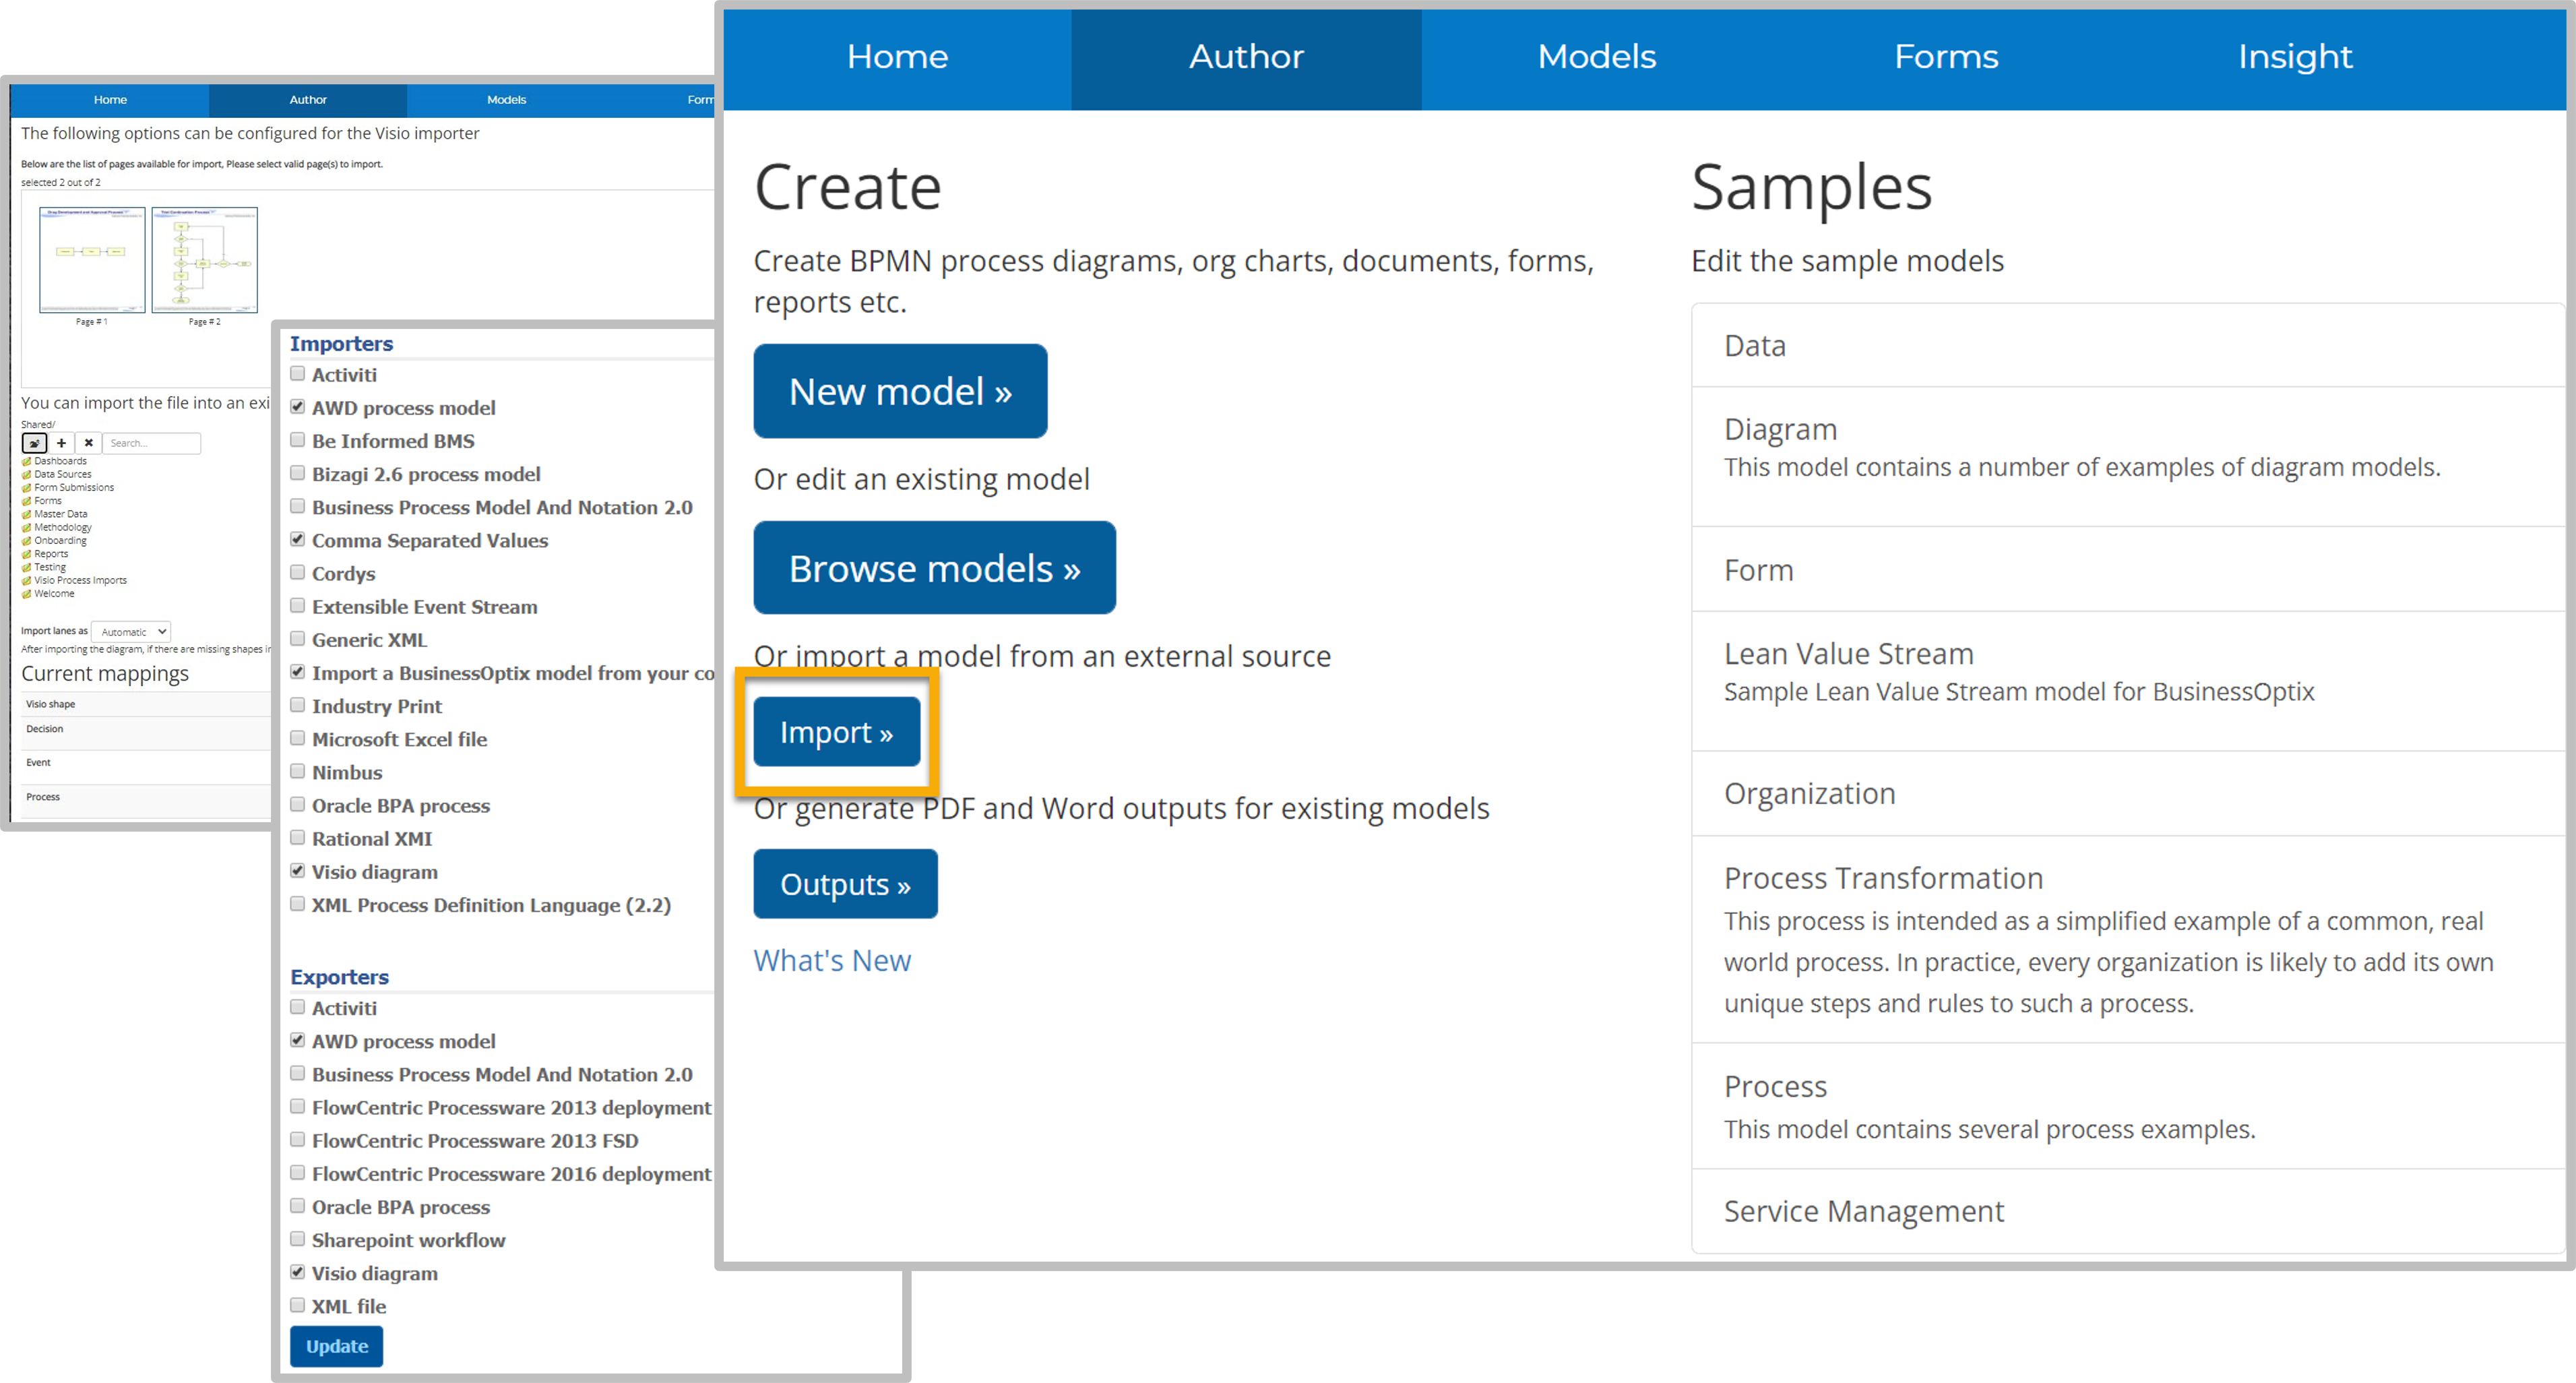Viewport: 2576px width, 1383px height.
Task: Select the Welcome folder
Action: point(54,593)
